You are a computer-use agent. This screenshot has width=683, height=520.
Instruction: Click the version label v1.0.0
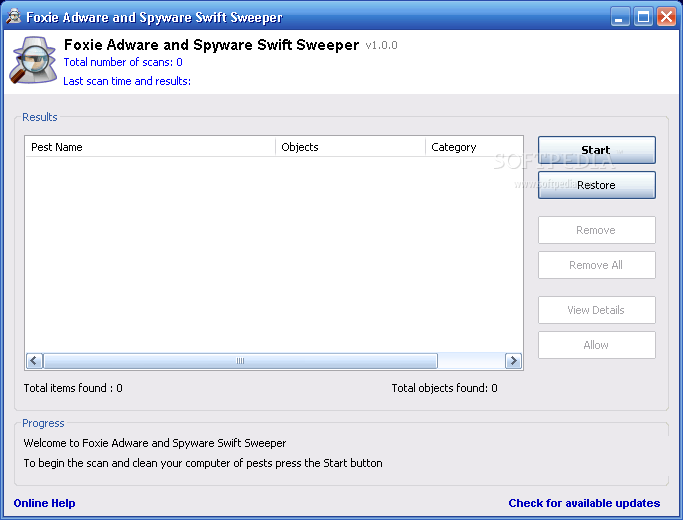coord(381,45)
